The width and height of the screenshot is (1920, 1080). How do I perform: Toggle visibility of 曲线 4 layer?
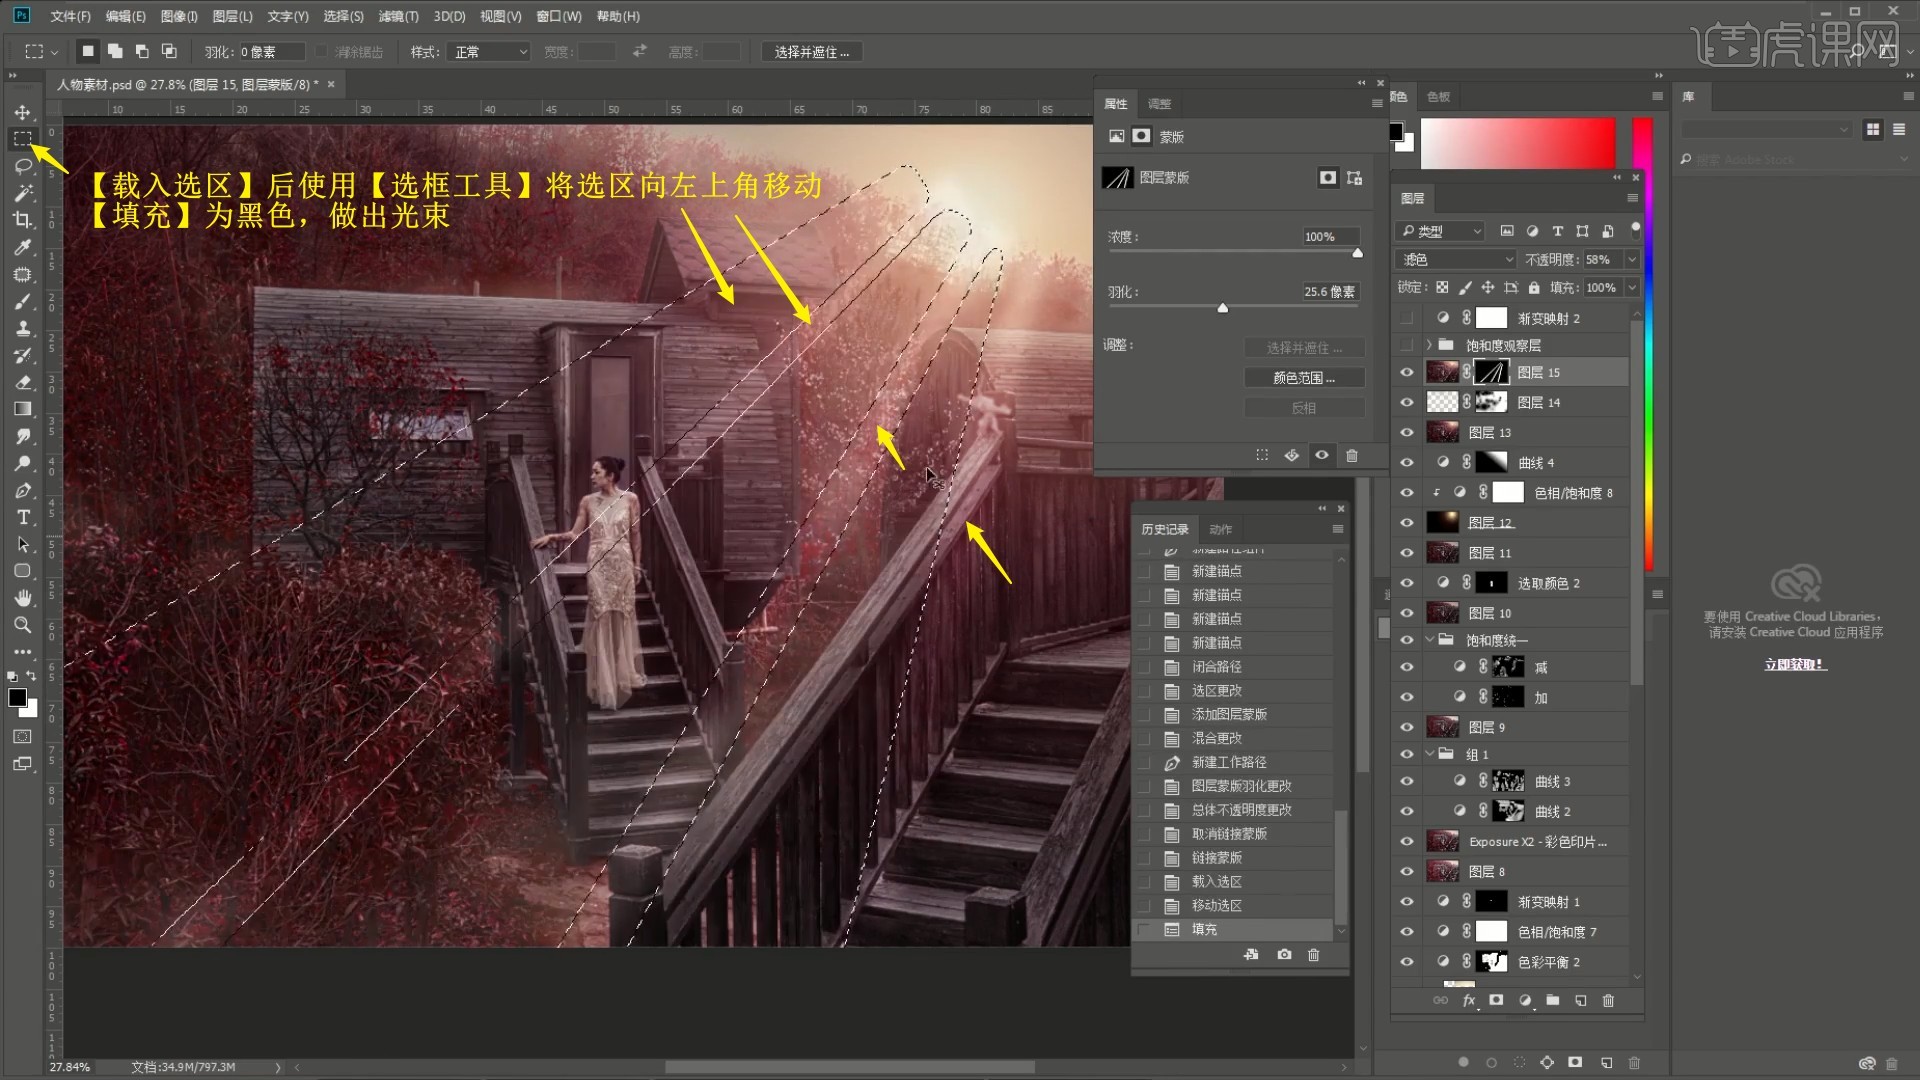1407,463
